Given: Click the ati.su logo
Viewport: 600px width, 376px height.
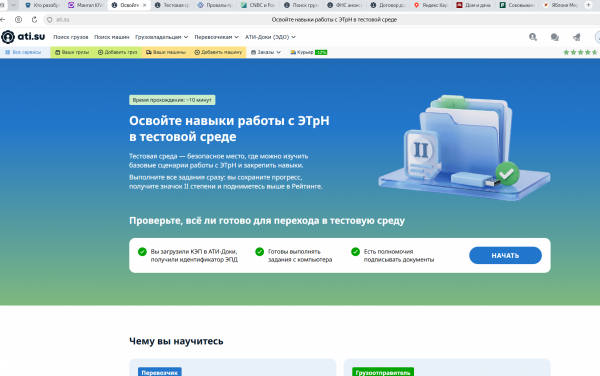Looking at the screenshot, I should pyautogui.click(x=23, y=37).
